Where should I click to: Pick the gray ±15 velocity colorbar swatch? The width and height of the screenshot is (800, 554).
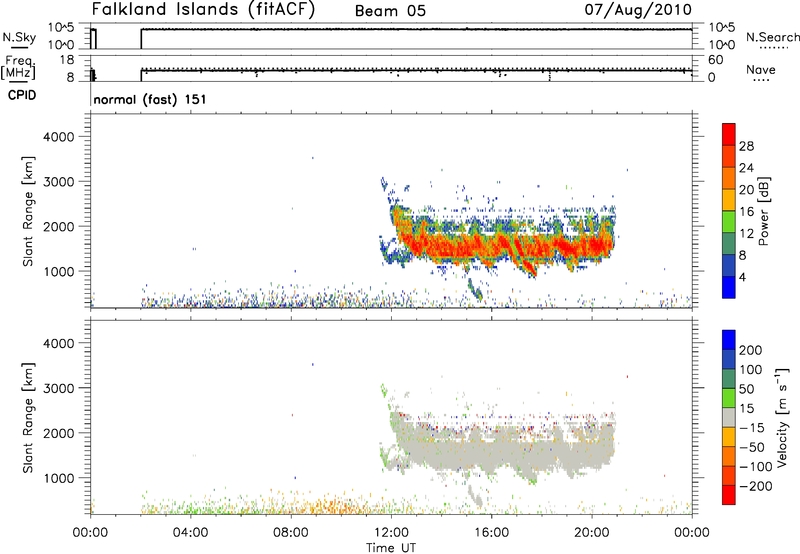pos(729,418)
